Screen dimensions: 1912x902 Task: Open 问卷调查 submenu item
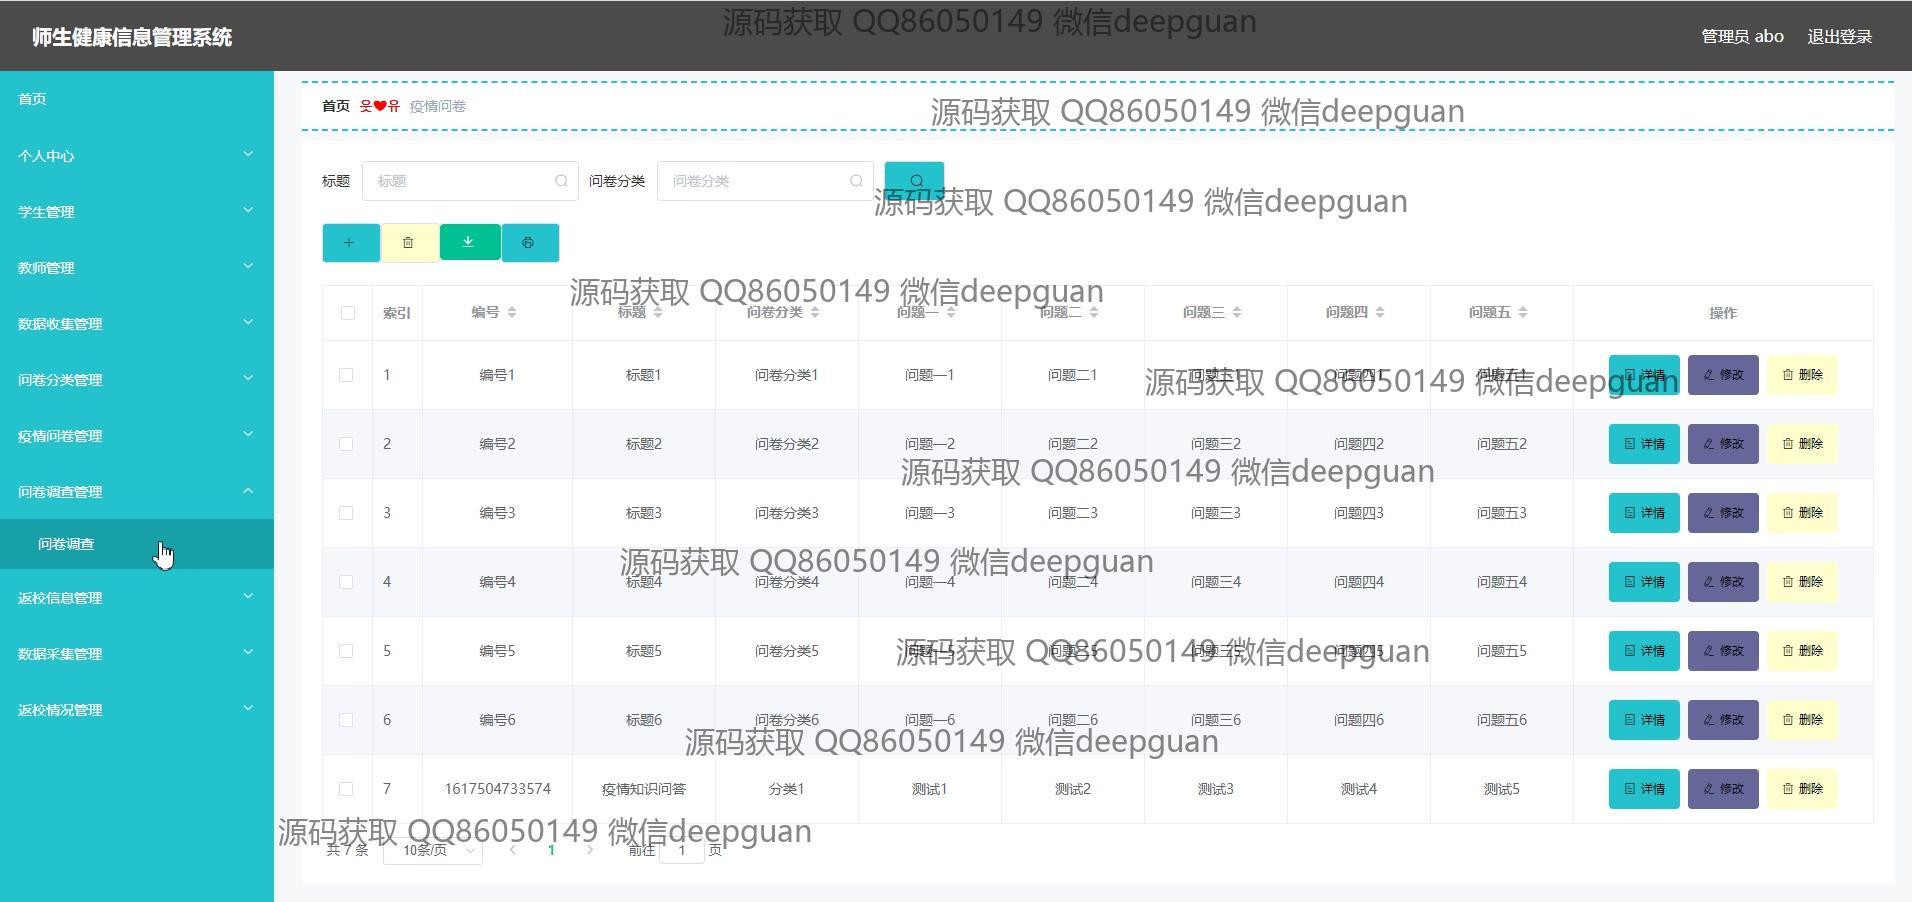coord(137,544)
